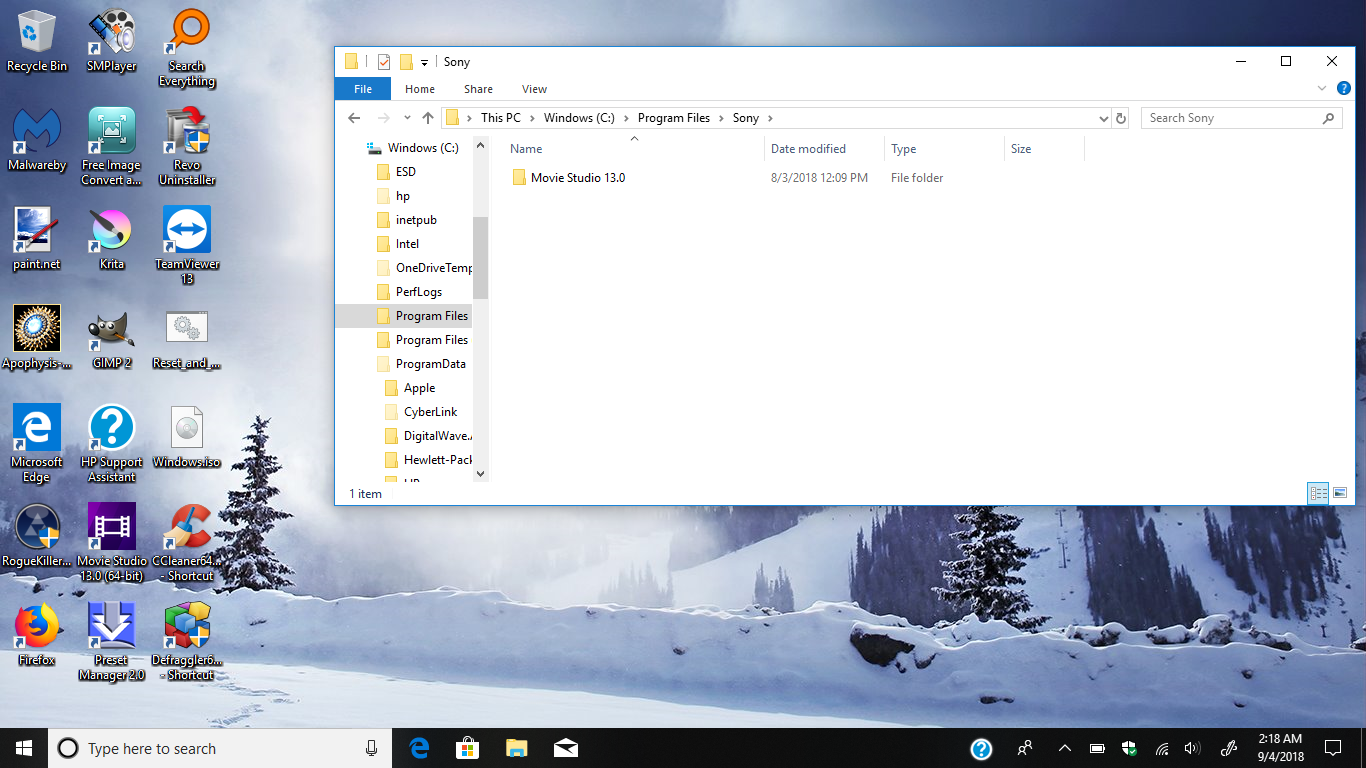Open the Share ribbon tab
Image resolution: width=1366 pixels, height=768 pixels.
coord(478,89)
